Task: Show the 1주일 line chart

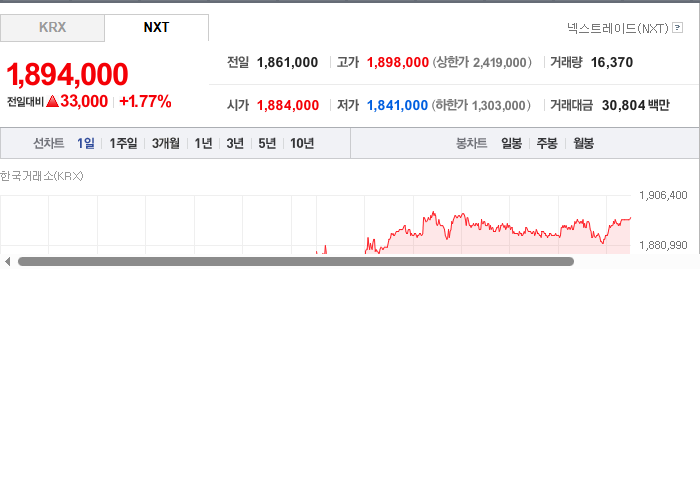Action: coord(123,143)
